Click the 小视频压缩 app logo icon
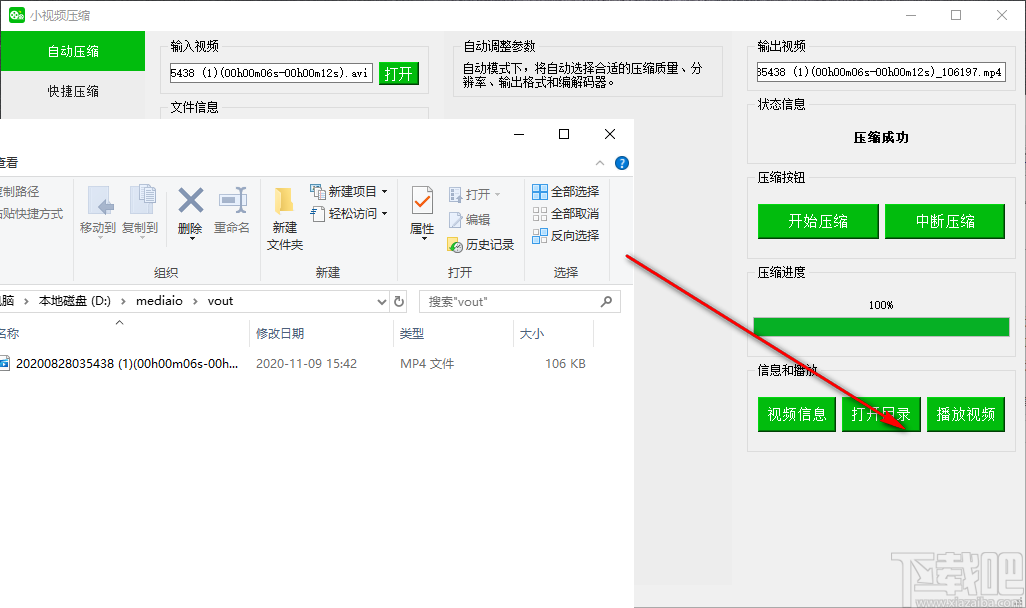1026x608 pixels. pos(16,14)
